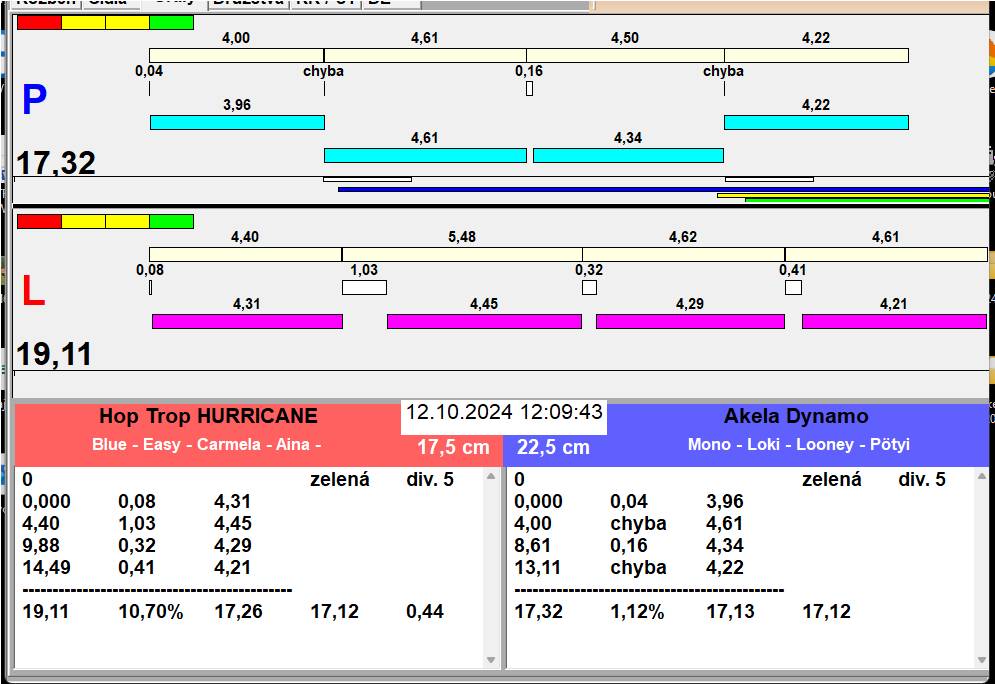Click the 0,16 changeover marker in P lane
This screenshot has height=684, width=995.
529,89
